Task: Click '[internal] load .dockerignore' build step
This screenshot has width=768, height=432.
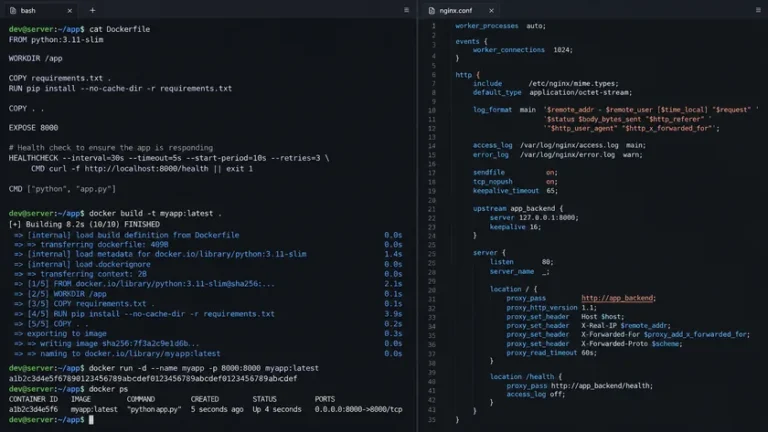Action: (x=82, y=264)
